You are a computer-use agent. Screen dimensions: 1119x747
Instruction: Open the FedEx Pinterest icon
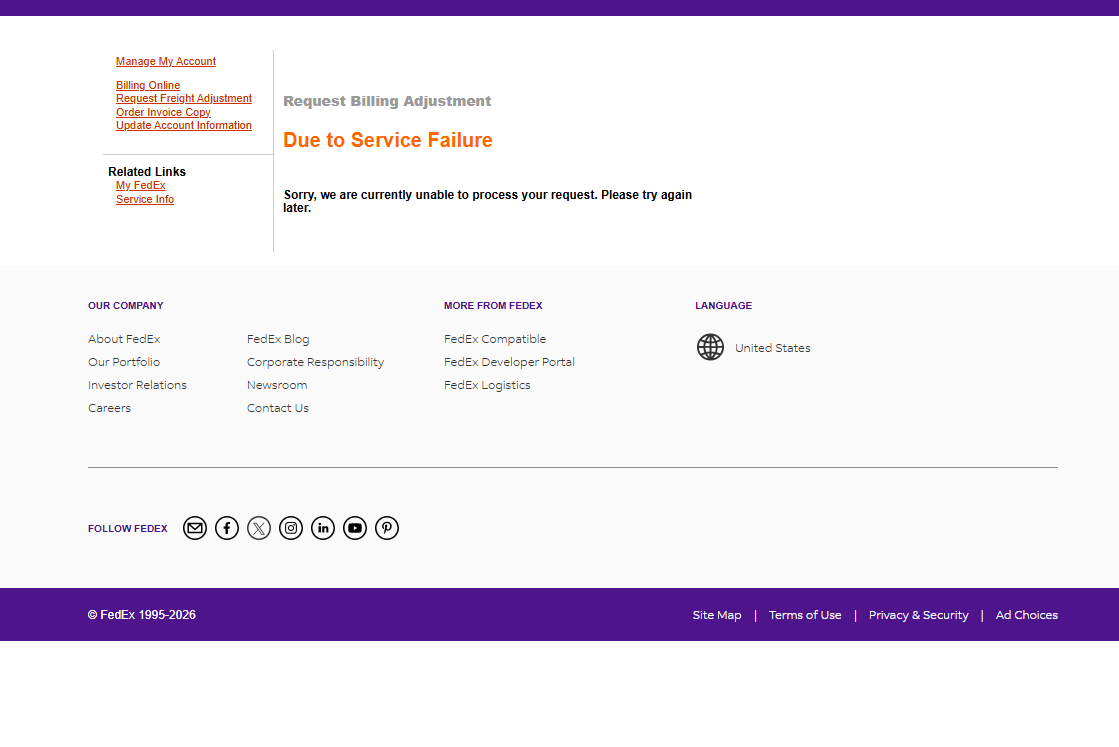tap(387, 528)
